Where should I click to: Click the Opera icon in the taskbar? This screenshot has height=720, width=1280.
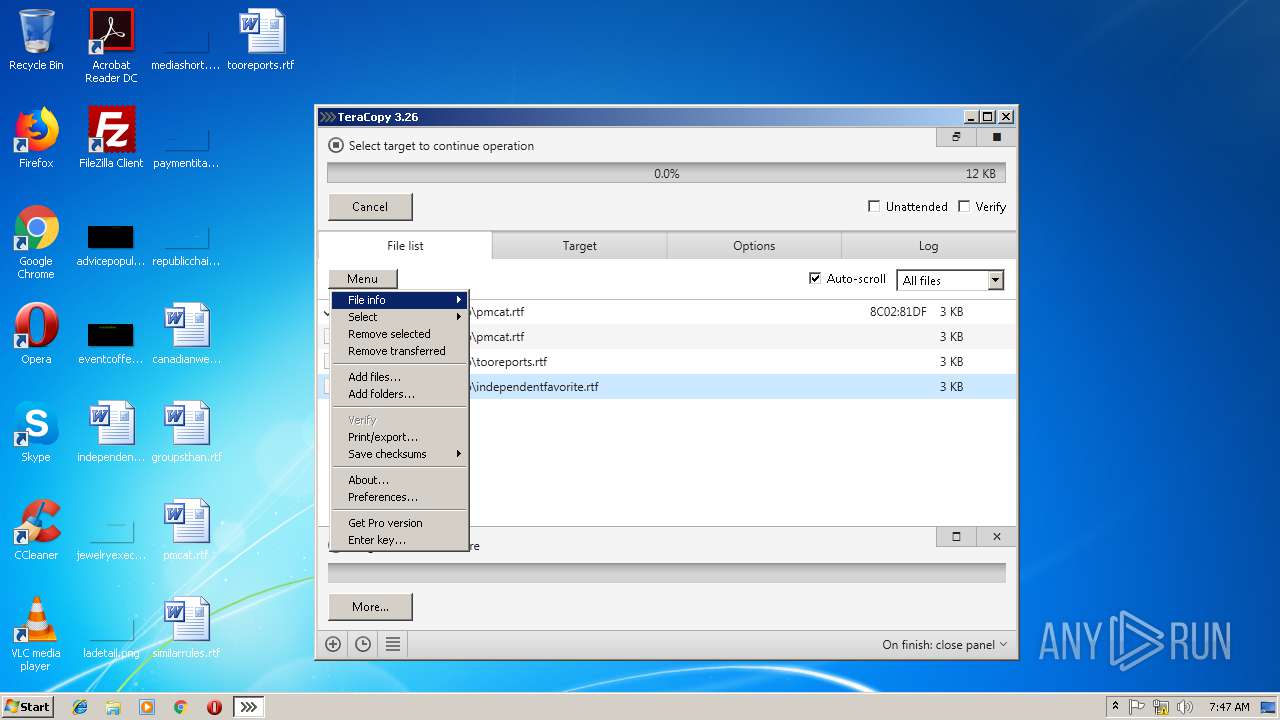[x=214, y=707]
